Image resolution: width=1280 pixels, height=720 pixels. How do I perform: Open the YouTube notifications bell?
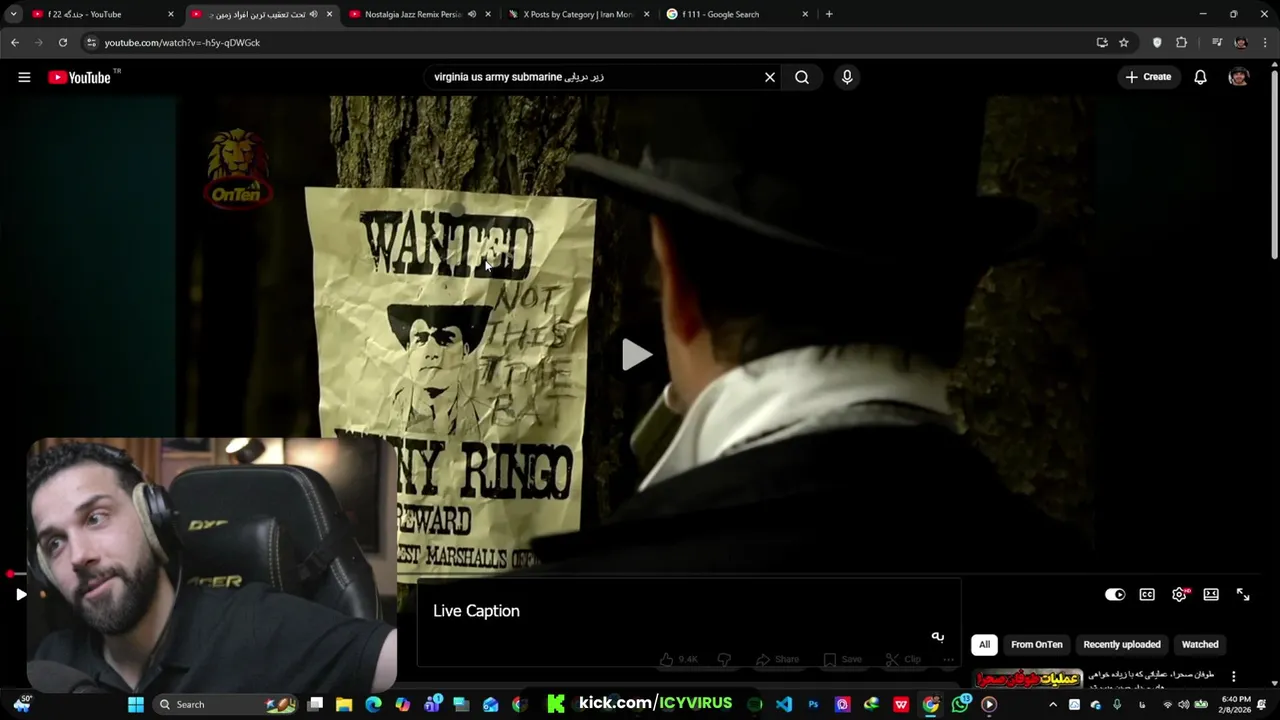(x=1200, y=77)
